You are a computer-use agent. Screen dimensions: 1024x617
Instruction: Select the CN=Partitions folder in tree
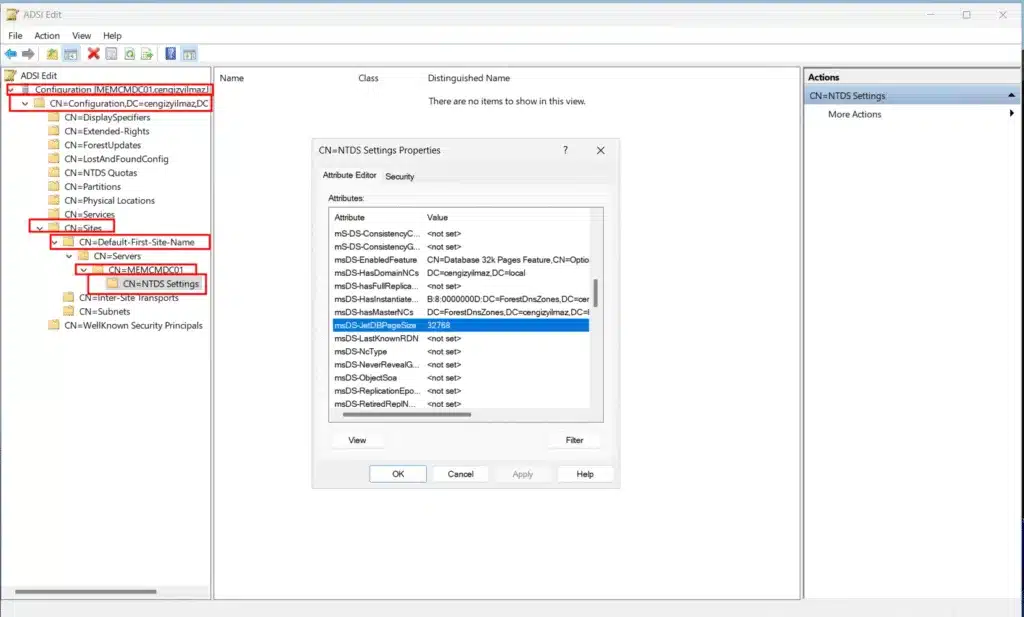click(92, 186)
